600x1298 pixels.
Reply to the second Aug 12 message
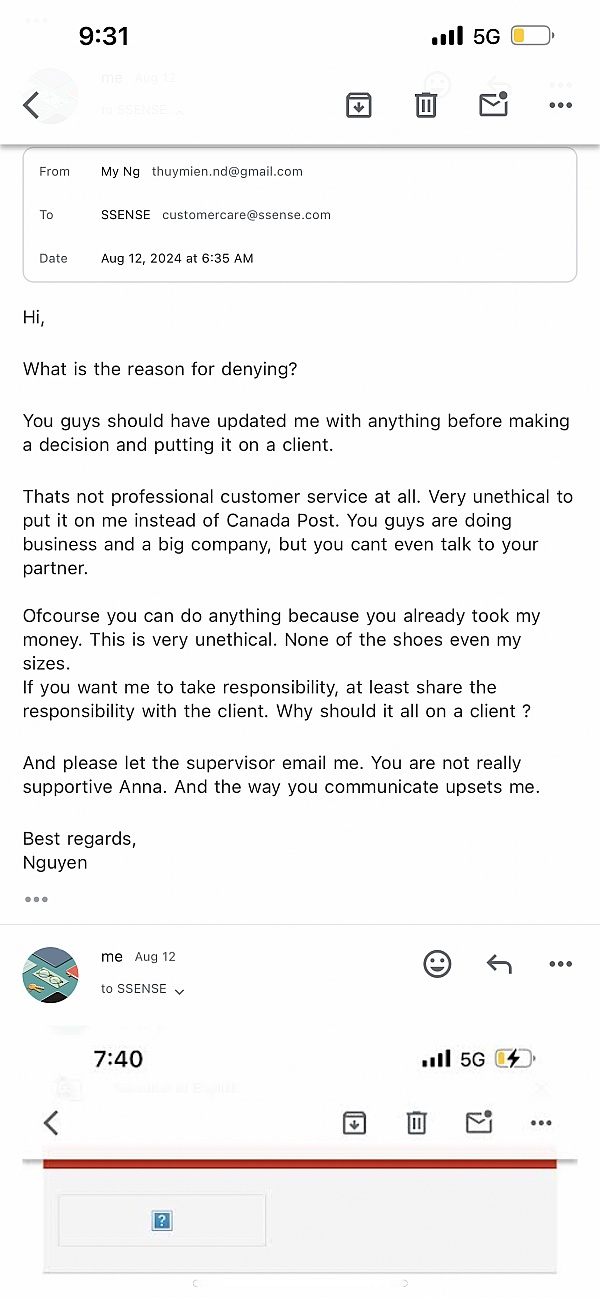coord(499,964)
